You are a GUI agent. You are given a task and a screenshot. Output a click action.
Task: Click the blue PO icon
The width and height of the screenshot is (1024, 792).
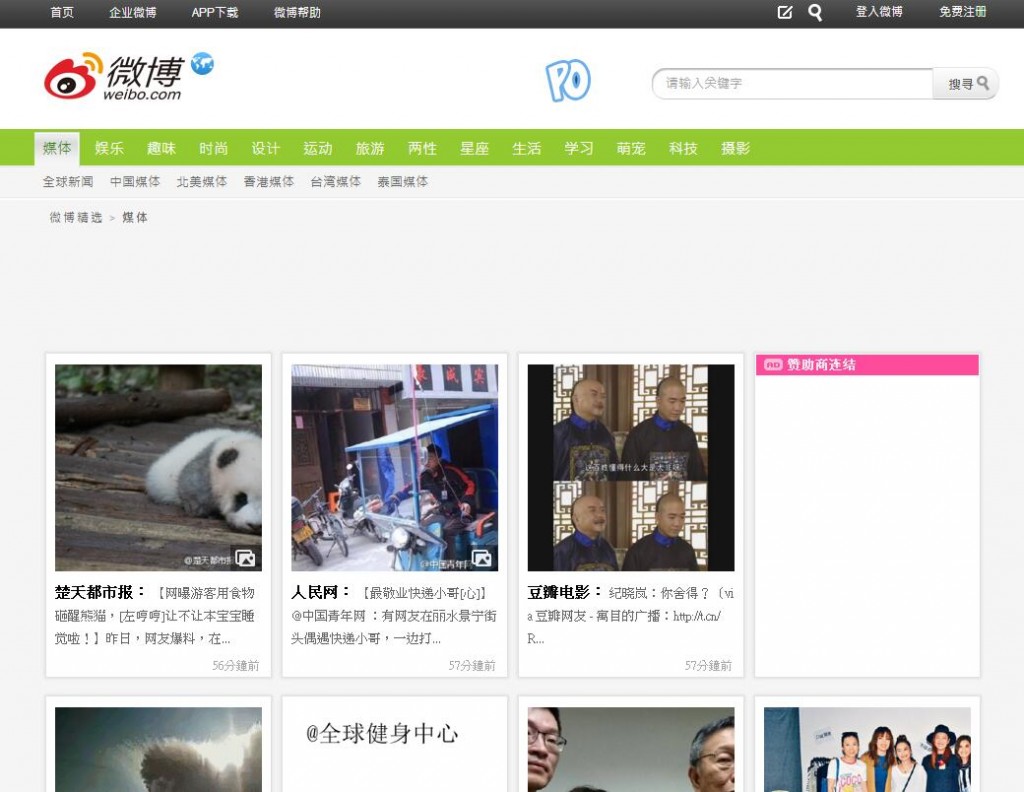(568, 81)
